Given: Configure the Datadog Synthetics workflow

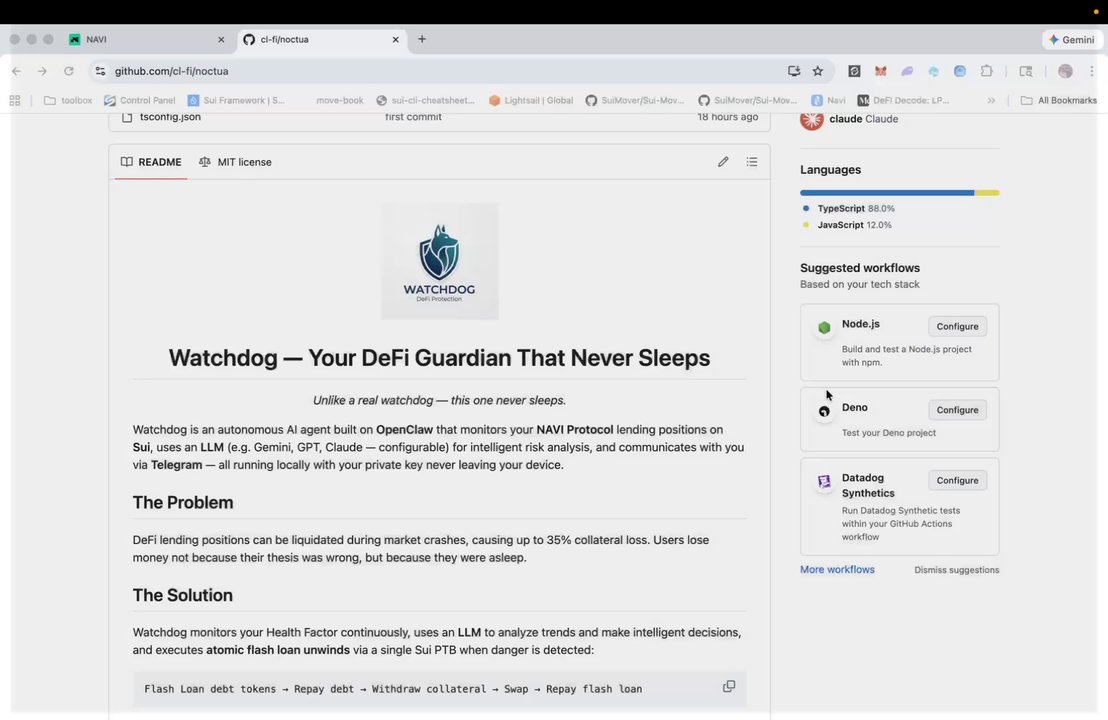Looking at the screenshot, I should 957,480.
